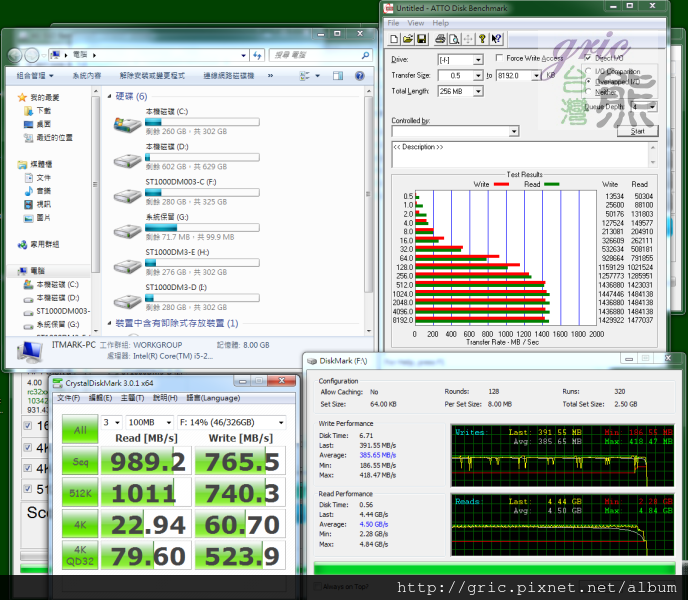Click the green All button in CrystalDiskMark
The image size is (688, 600).
click(79, 430)
